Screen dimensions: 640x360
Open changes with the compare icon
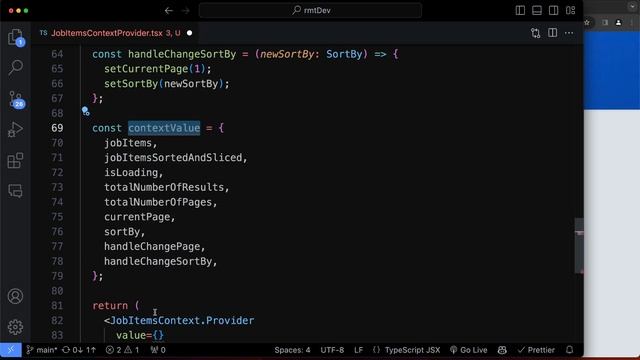(536, 33)
